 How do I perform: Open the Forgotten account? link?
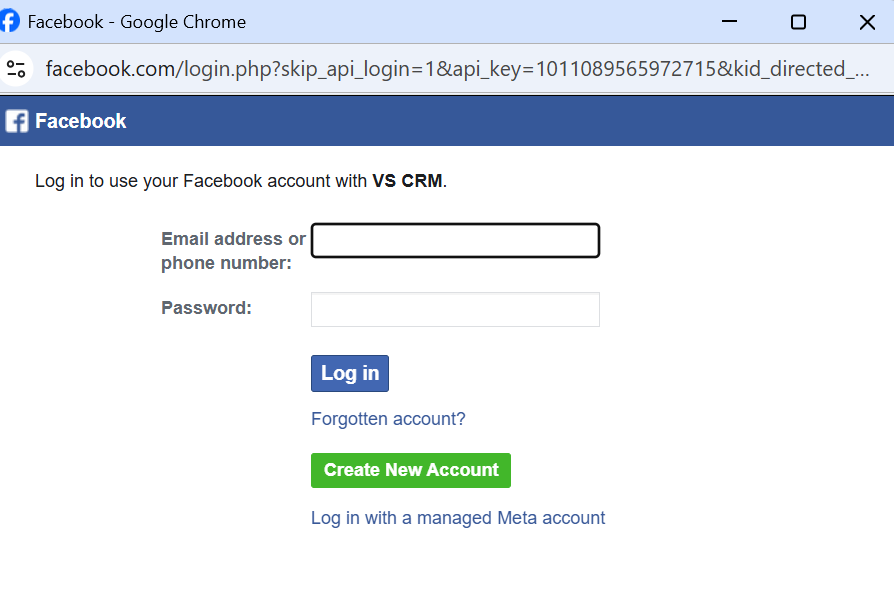[x=388, y=419]
